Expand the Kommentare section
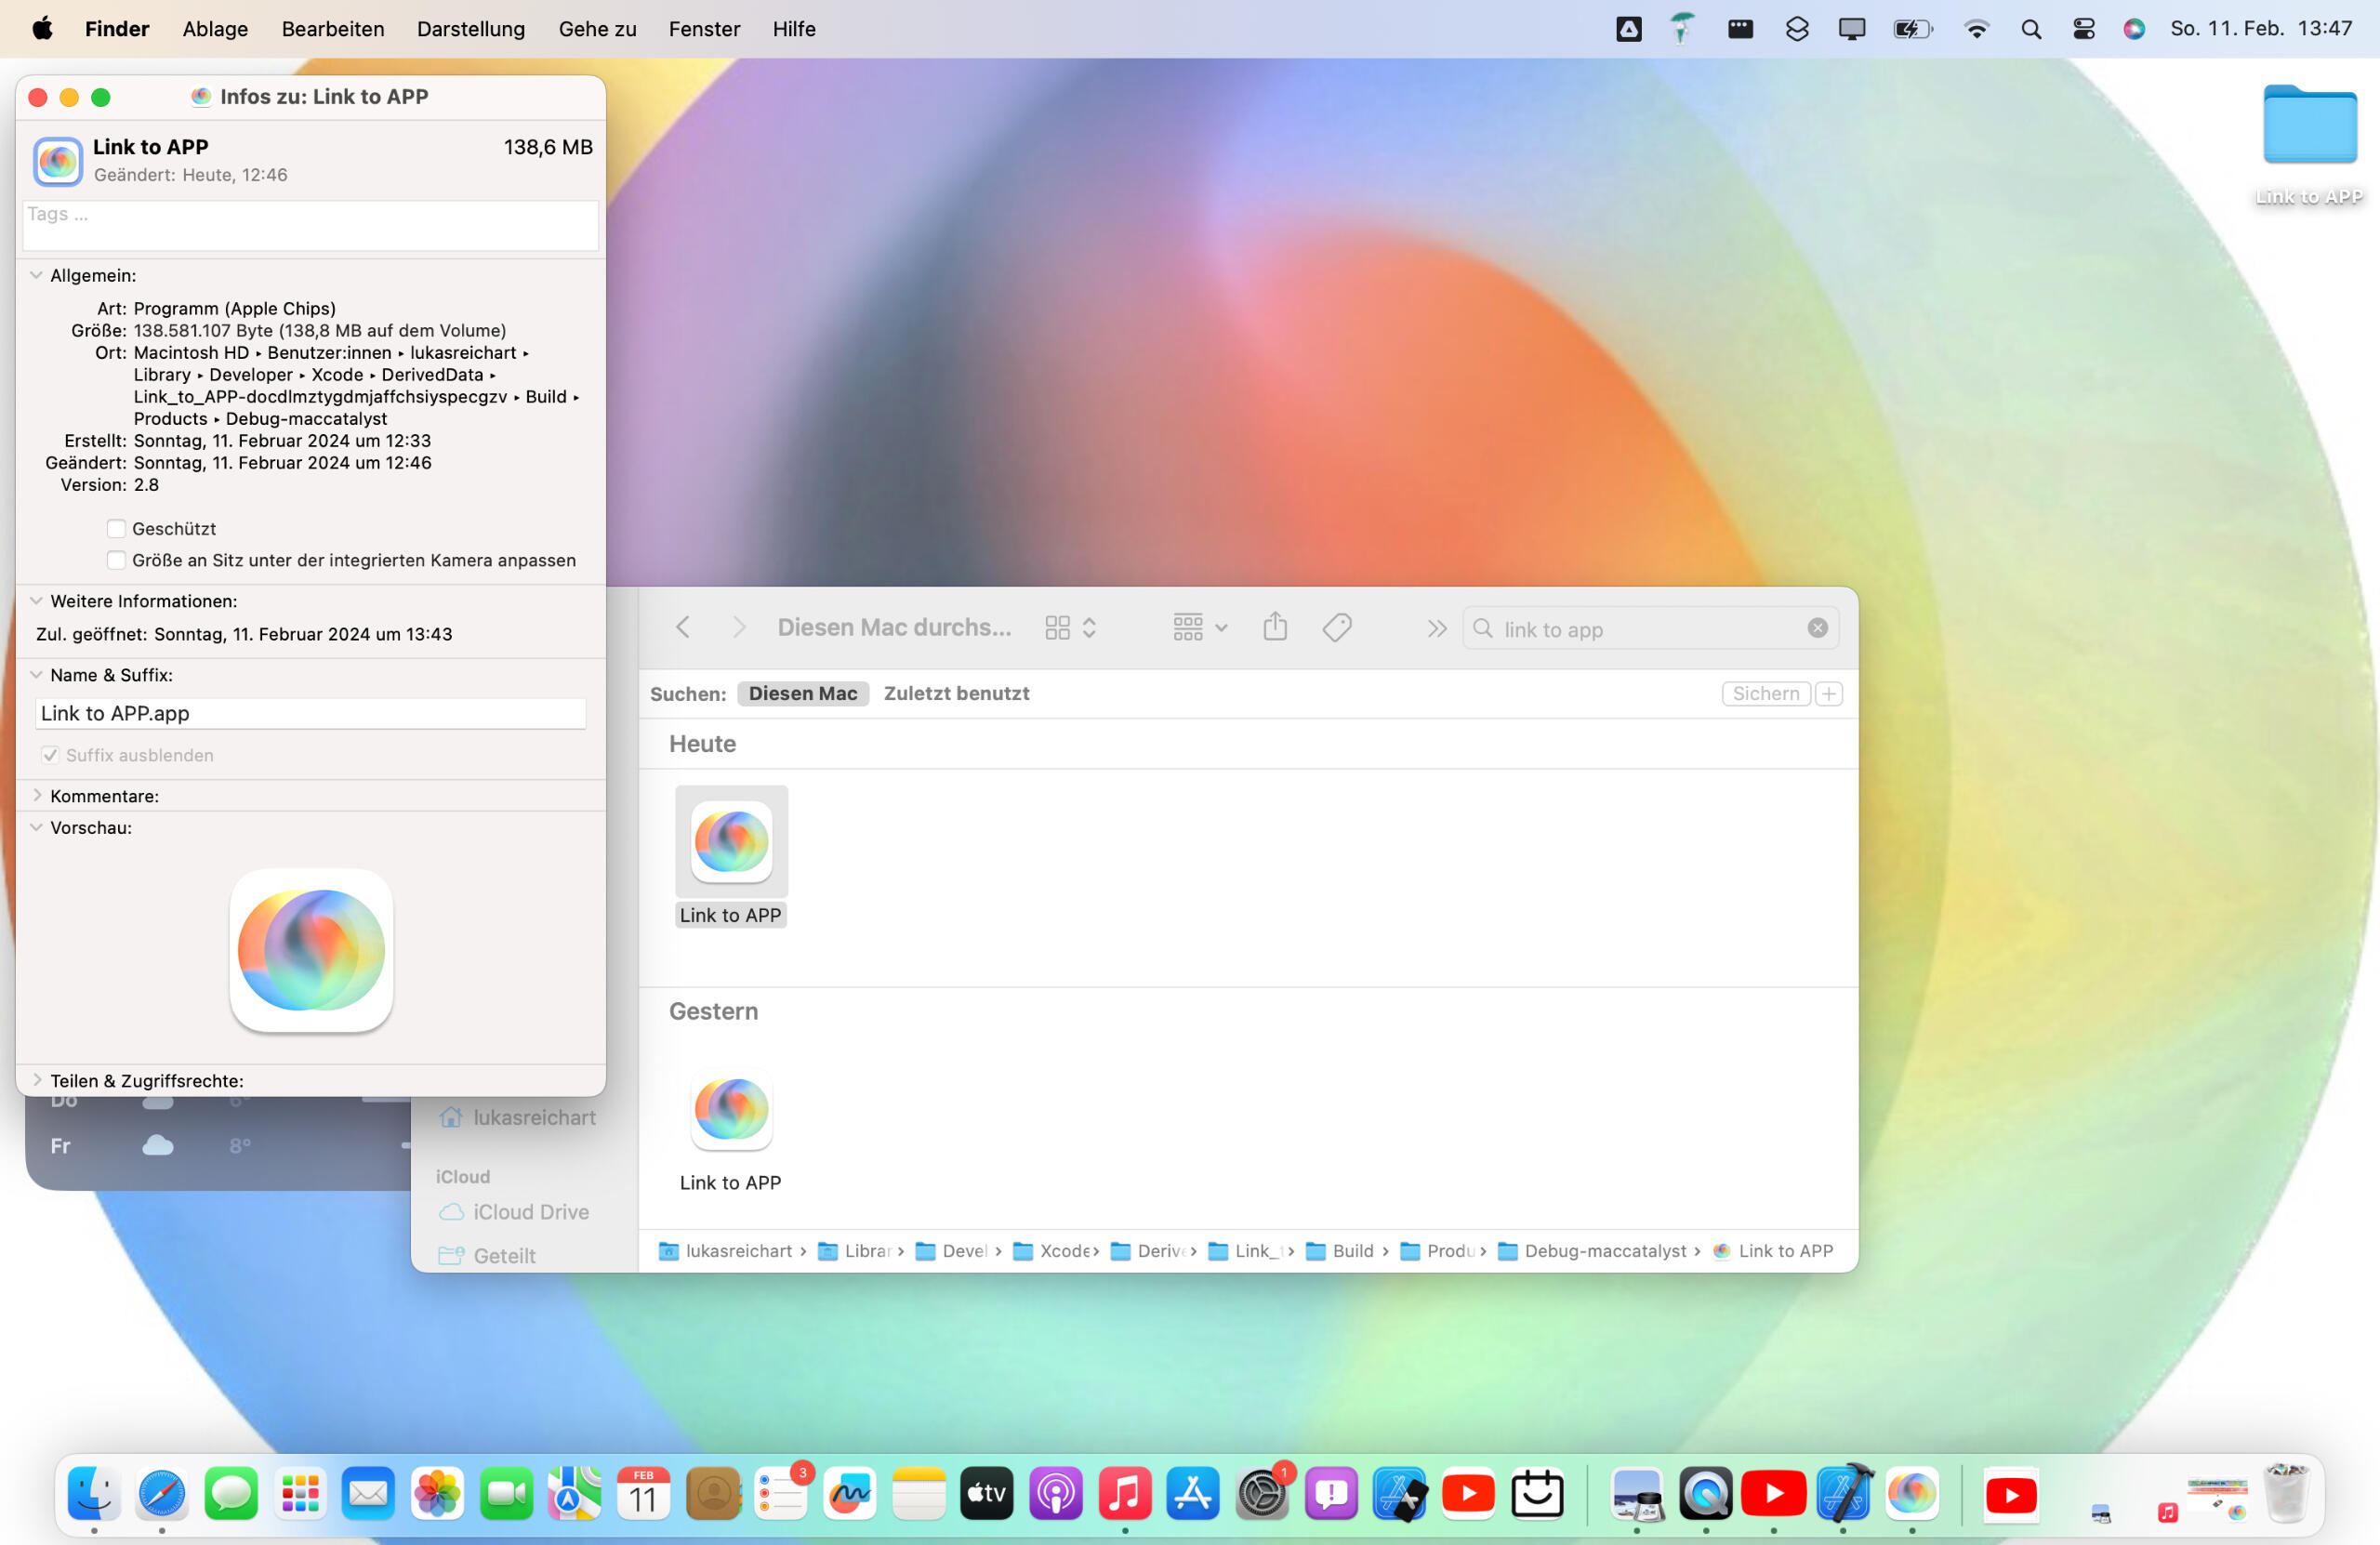This screenshot has height=1545, width=2380. click(37, 796)
